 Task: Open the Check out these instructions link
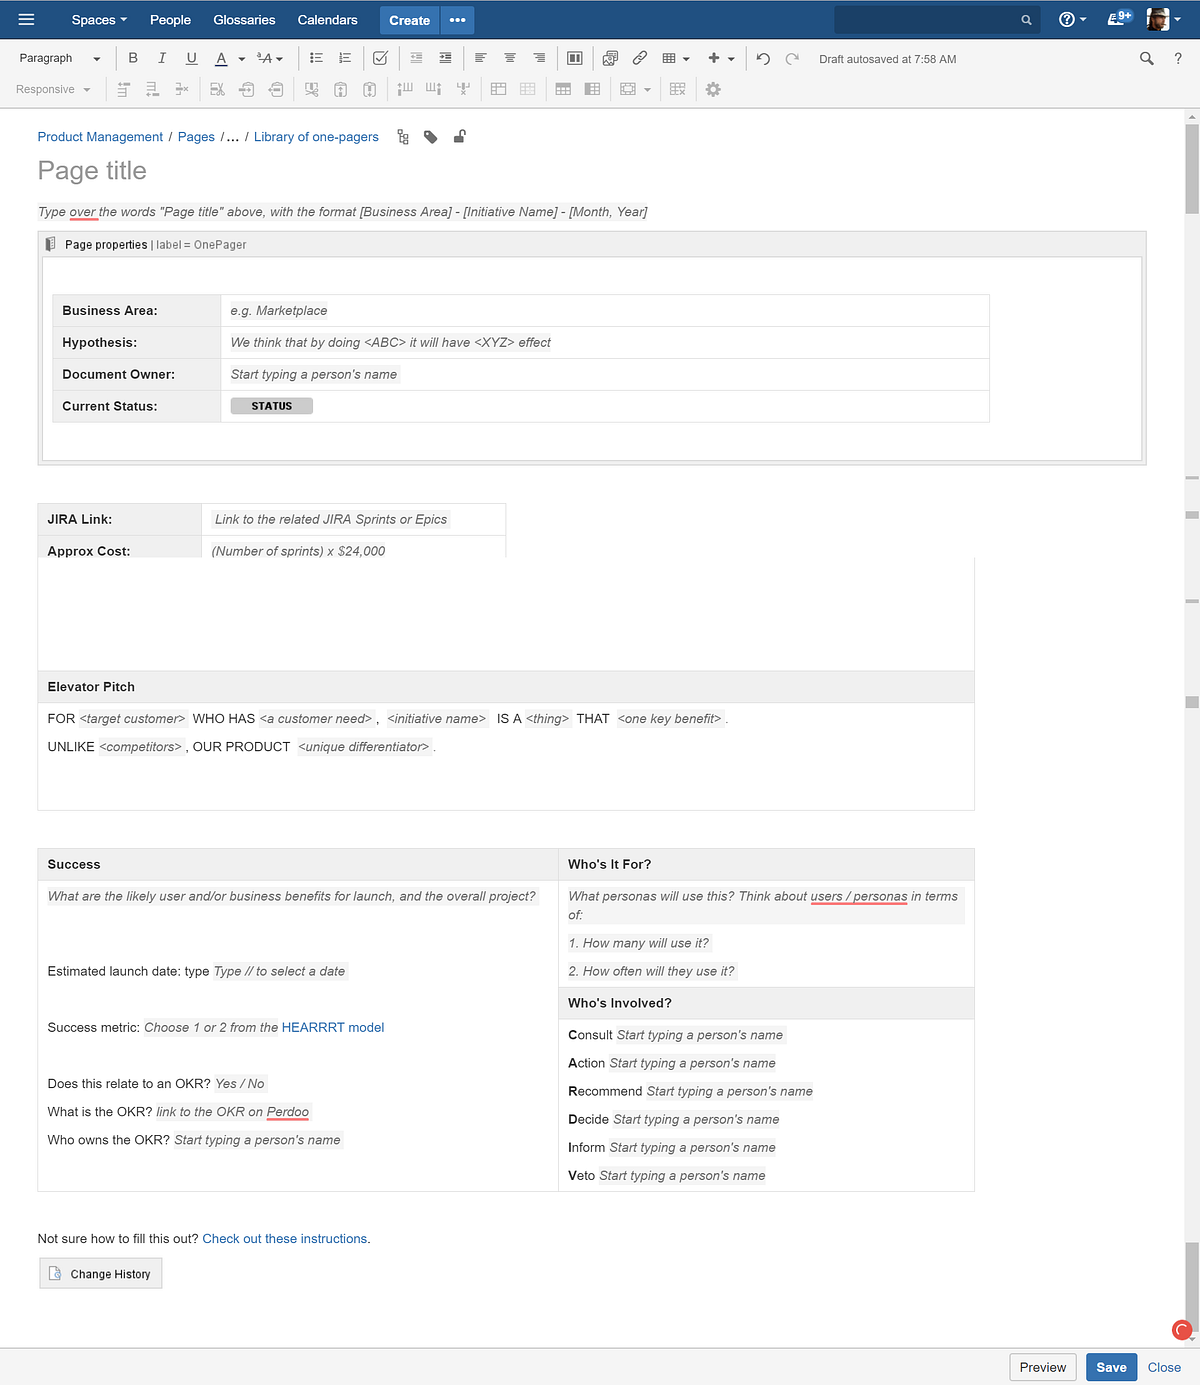click(284, 1238)
